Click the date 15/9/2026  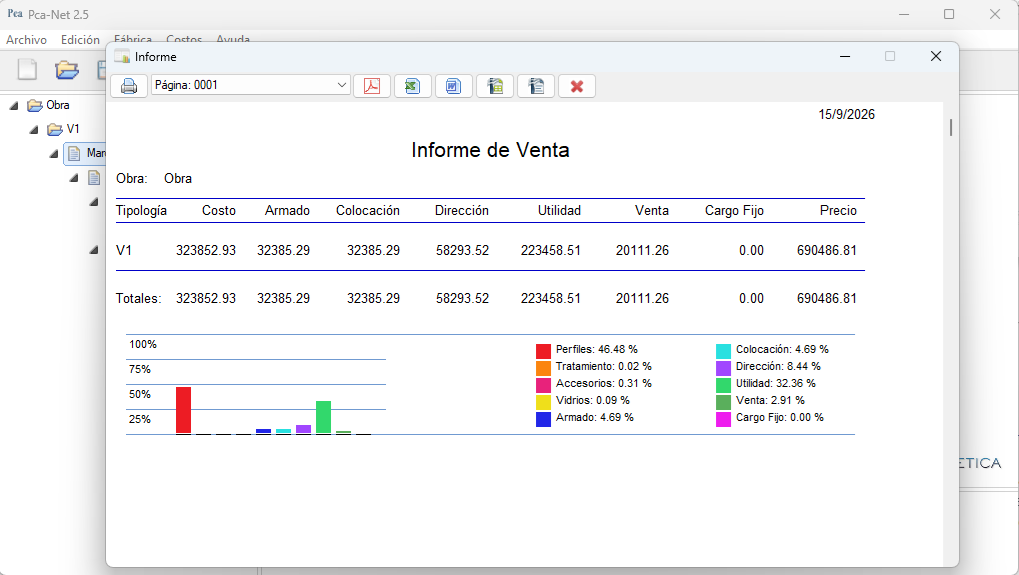[846, 114]
